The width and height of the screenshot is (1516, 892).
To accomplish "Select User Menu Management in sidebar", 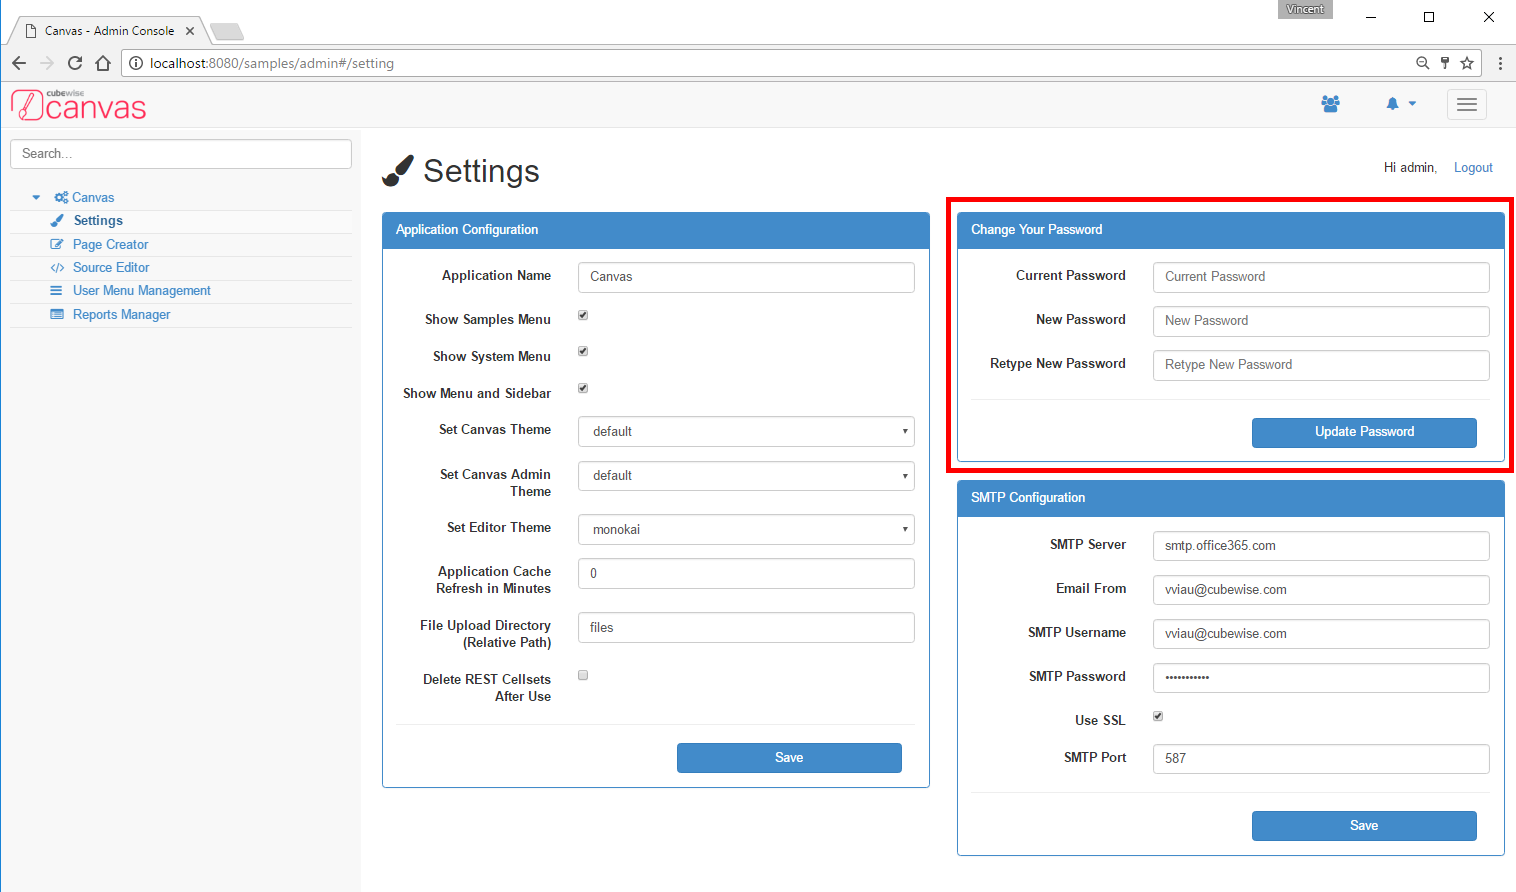I will pyautogui.click(x=141, y=291).
